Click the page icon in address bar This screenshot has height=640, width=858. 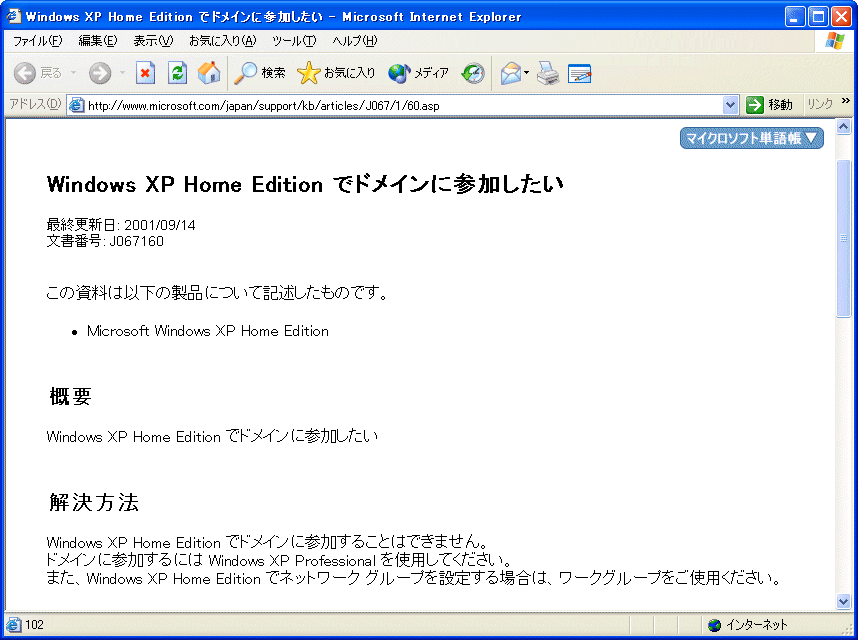[77, 105]
